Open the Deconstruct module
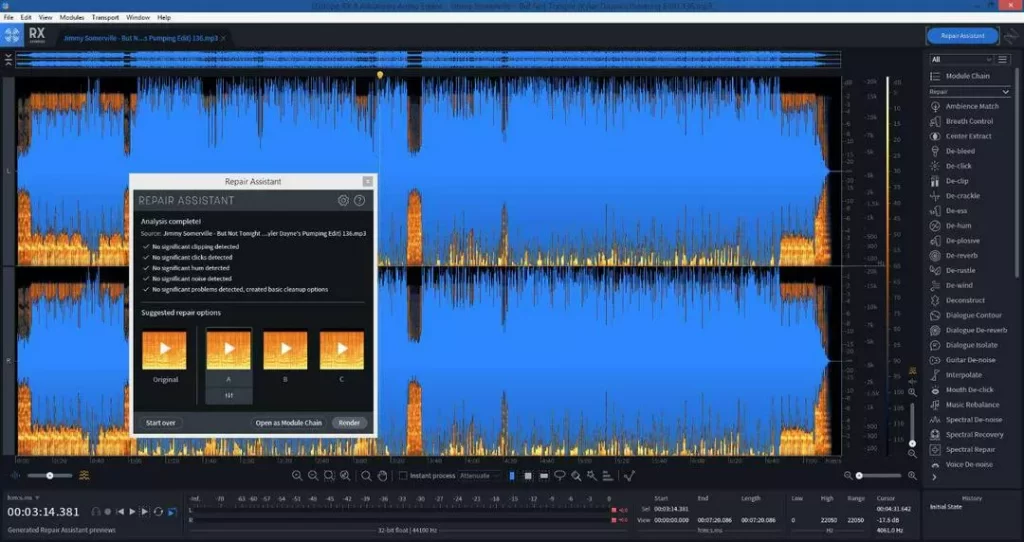This screenshot has width=1024, height=542. click(x=957, y=300)
